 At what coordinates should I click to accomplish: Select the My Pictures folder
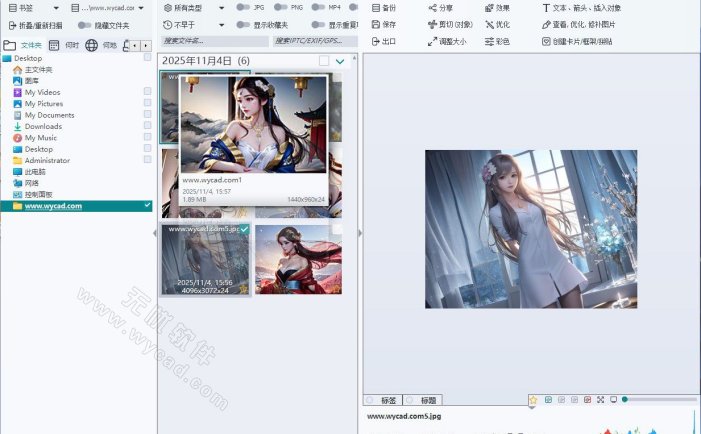(x=44, y=104)
